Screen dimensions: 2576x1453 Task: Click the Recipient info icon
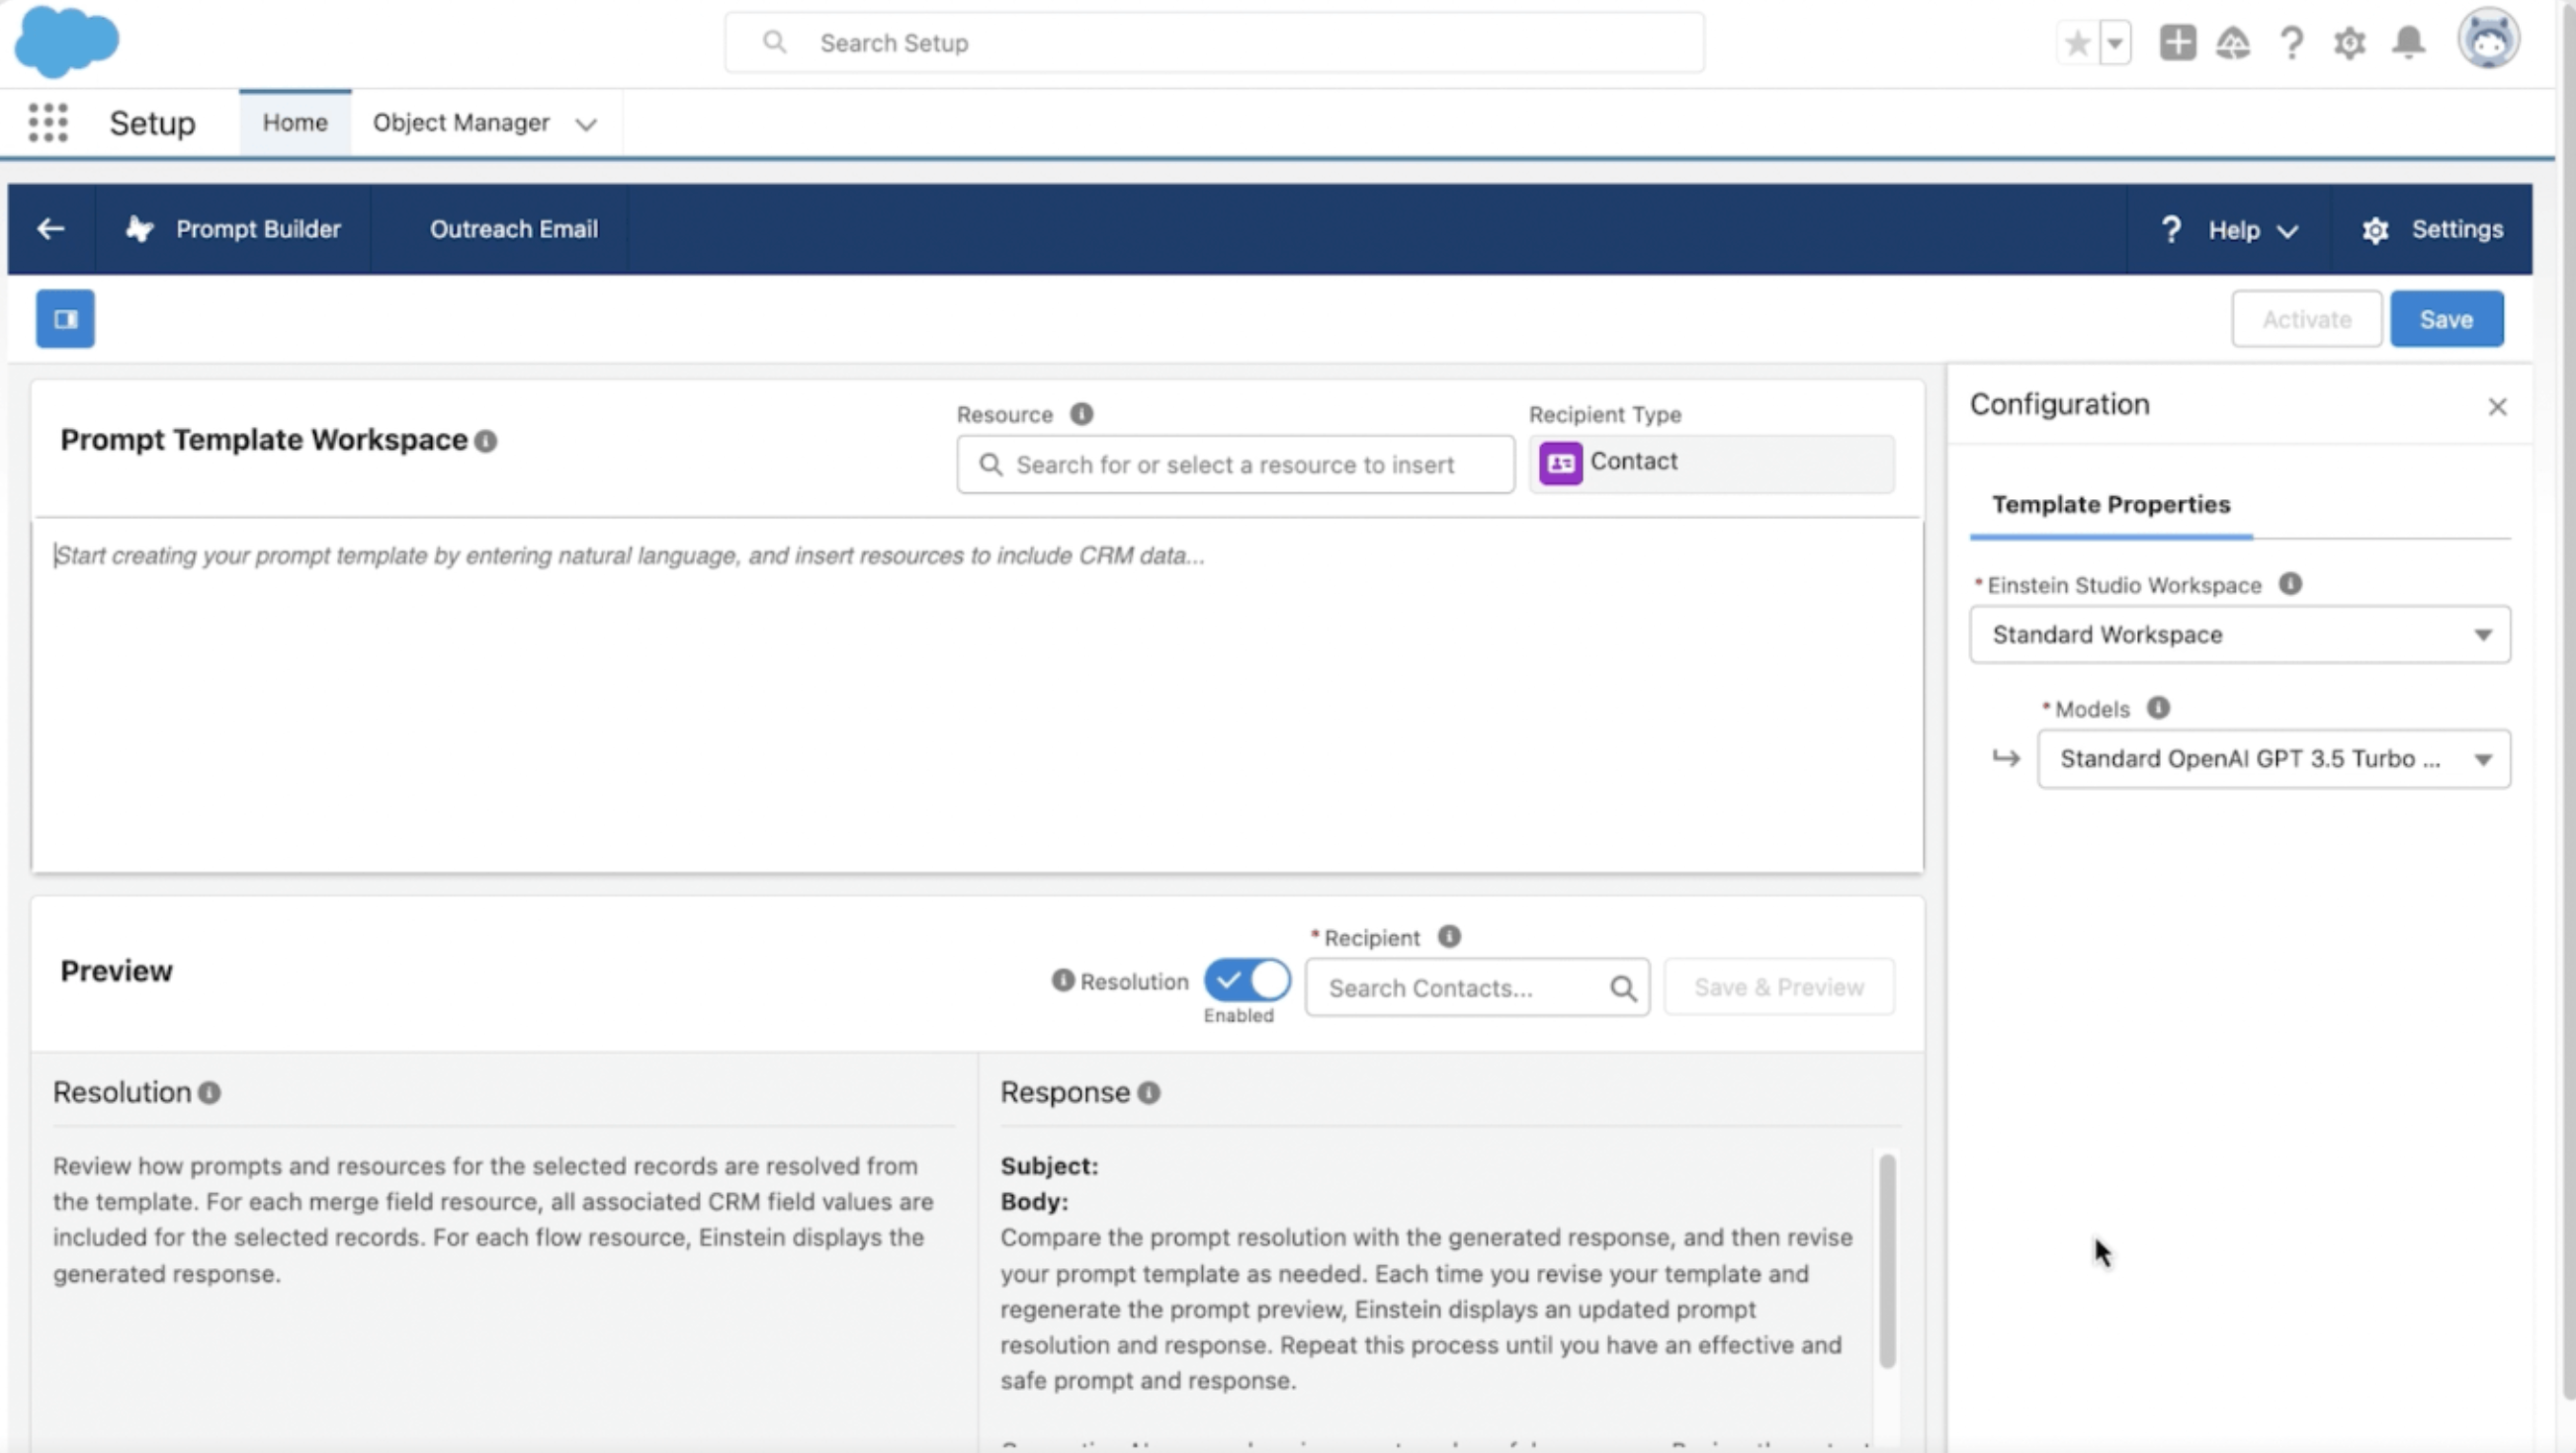[1448, 936]
